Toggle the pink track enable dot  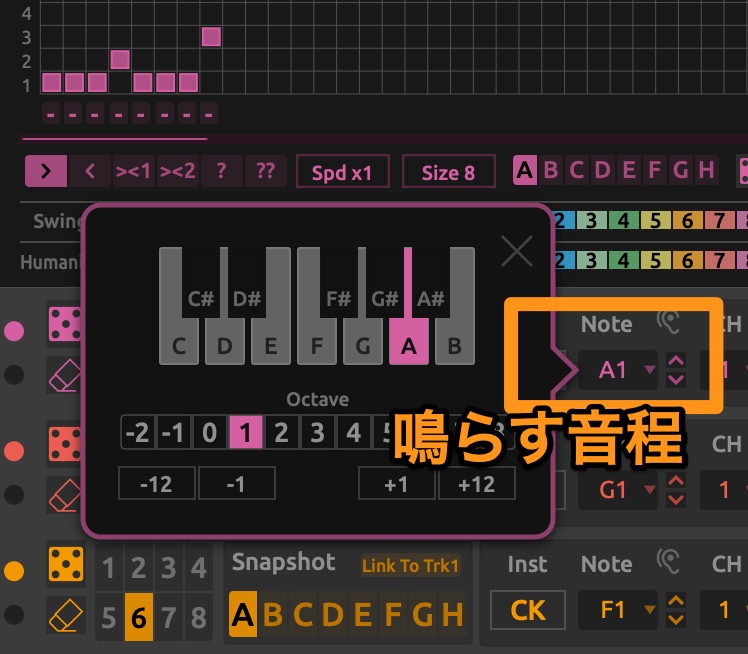[15, 328]
